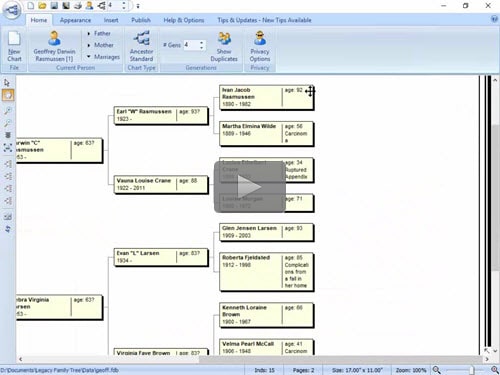The height and width of the screenshot is (375, 500).
Task: Expand the Mother list
Action: point(100,45)
